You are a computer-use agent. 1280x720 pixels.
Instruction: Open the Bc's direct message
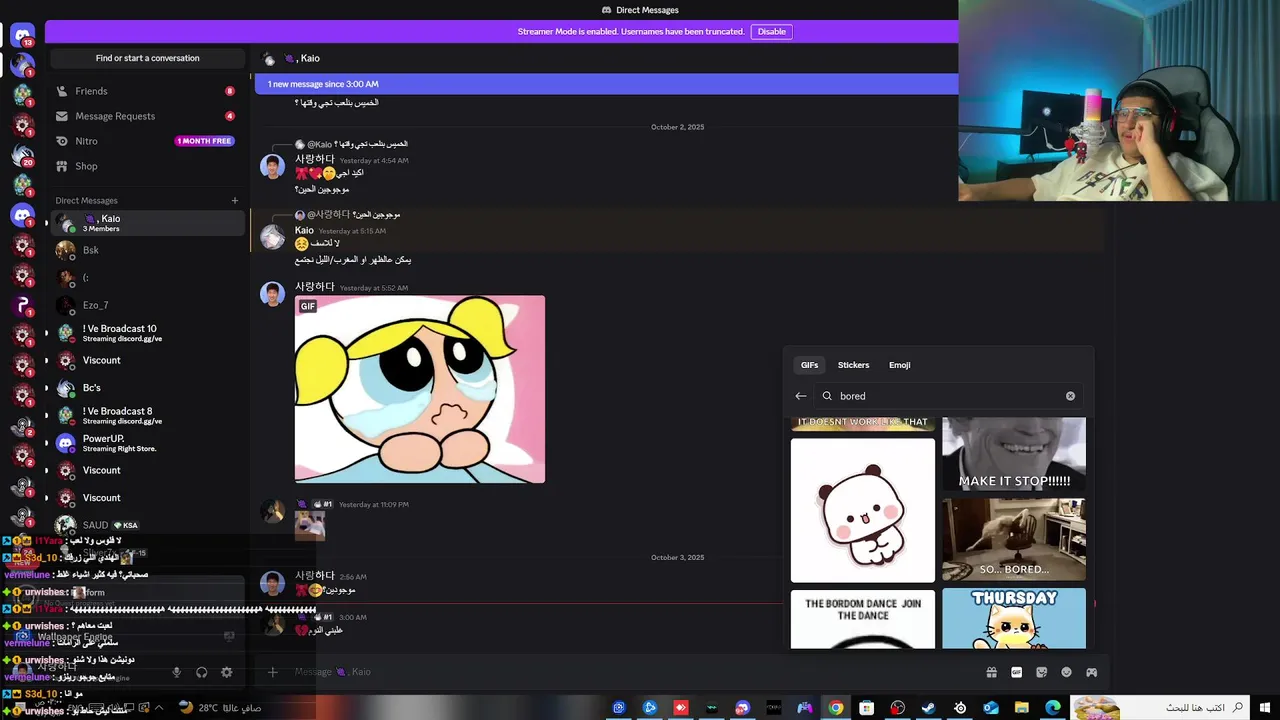point(147,388)
